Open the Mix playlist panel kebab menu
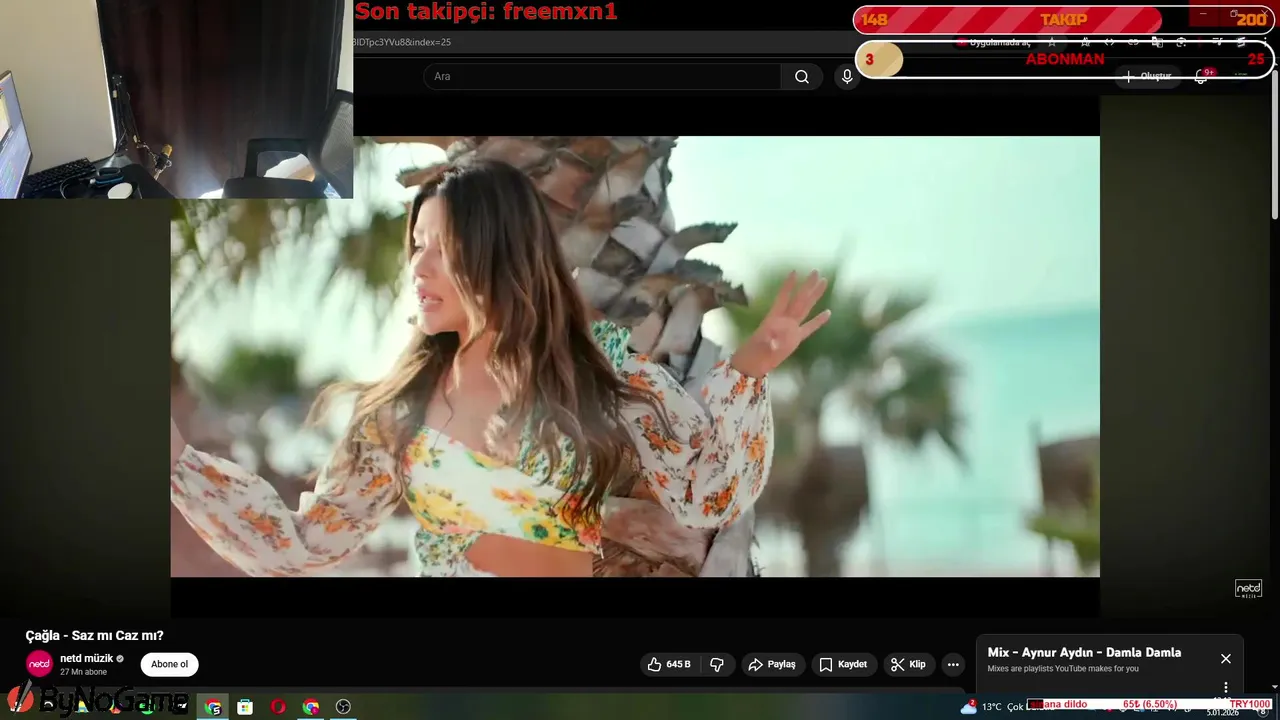 1226,688
